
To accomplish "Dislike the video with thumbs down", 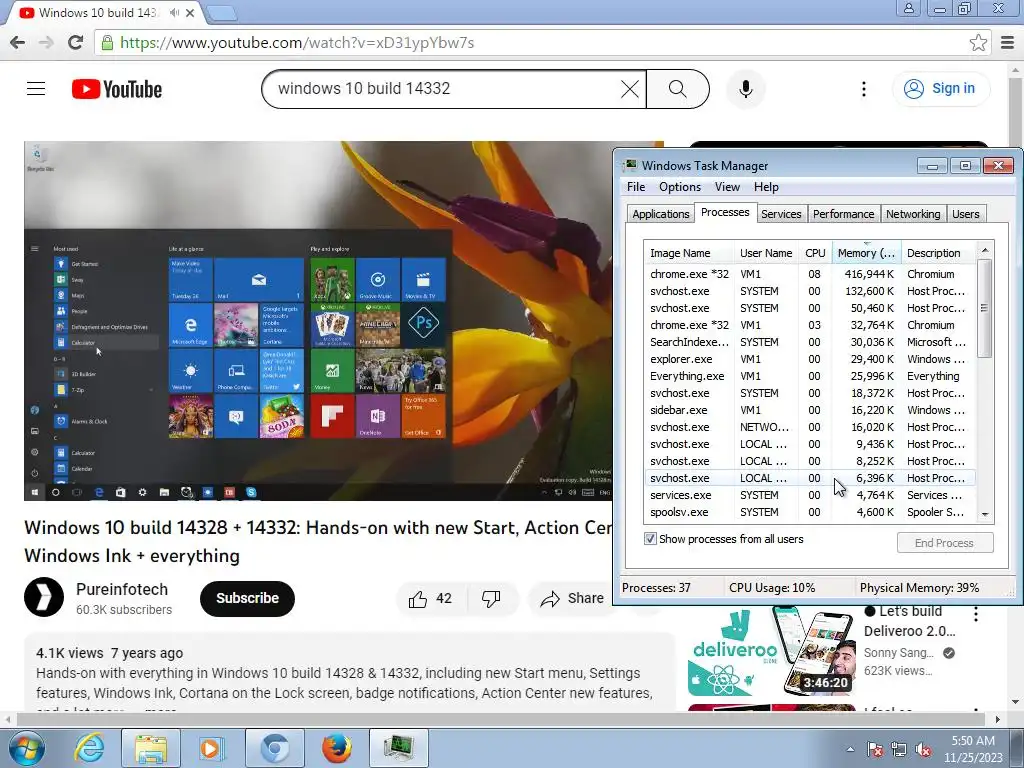I will coord(491,598).
